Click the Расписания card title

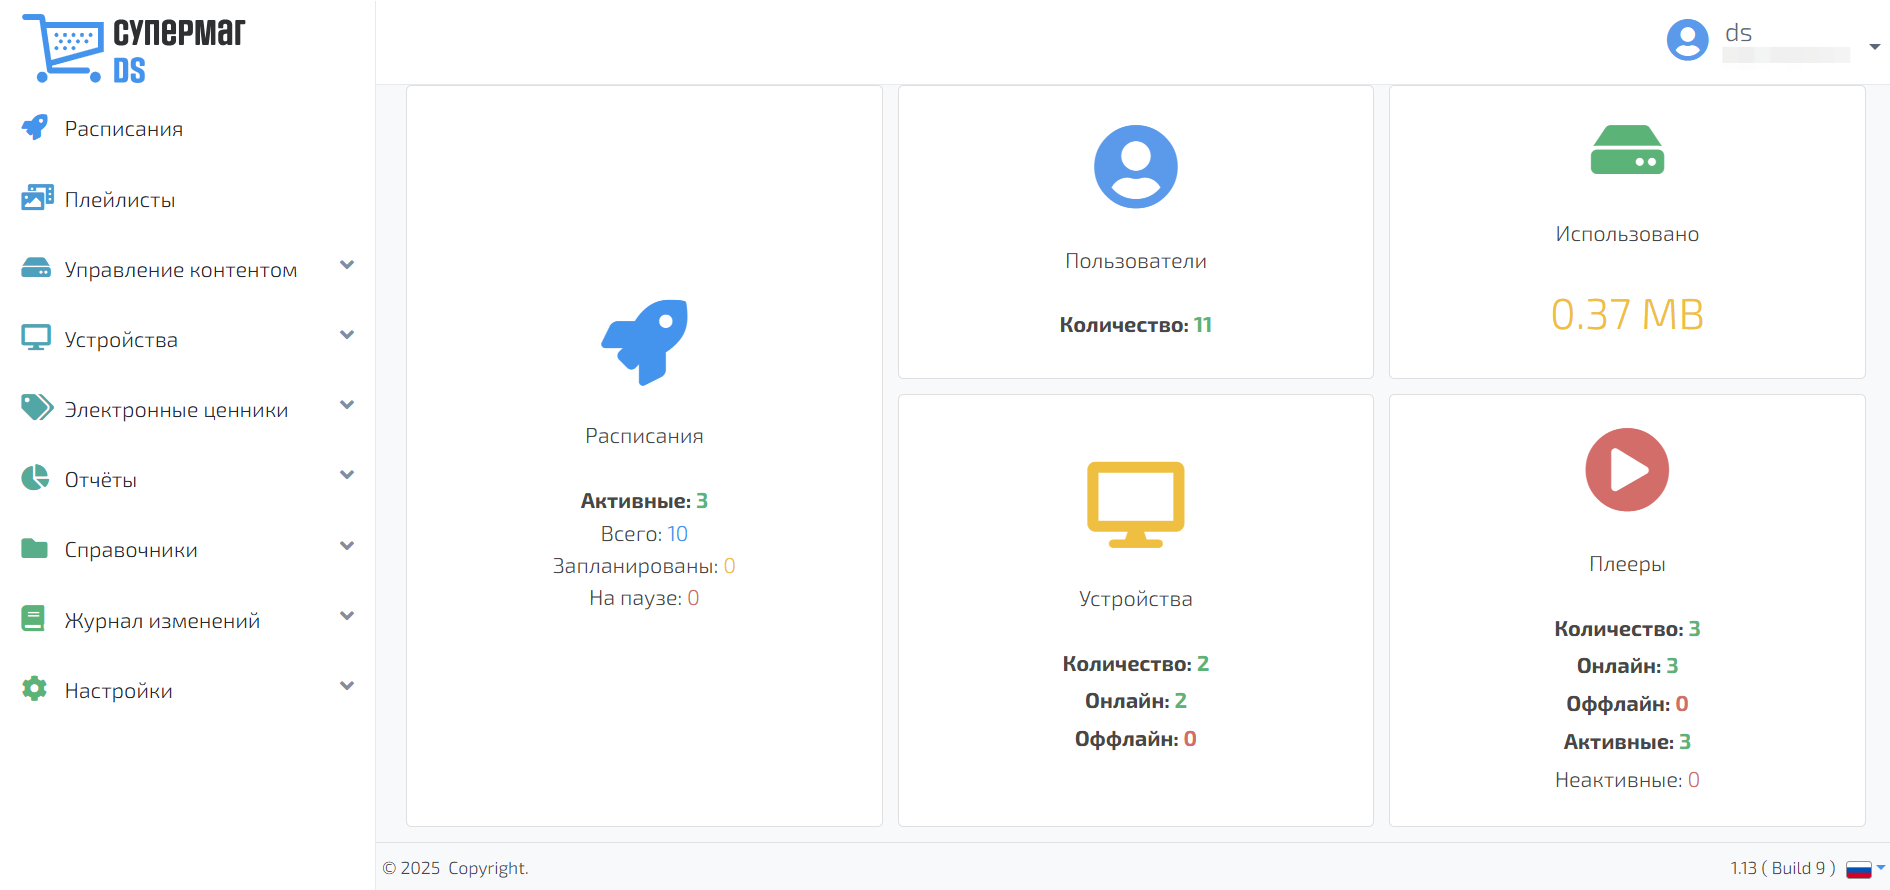click(644, 436)
